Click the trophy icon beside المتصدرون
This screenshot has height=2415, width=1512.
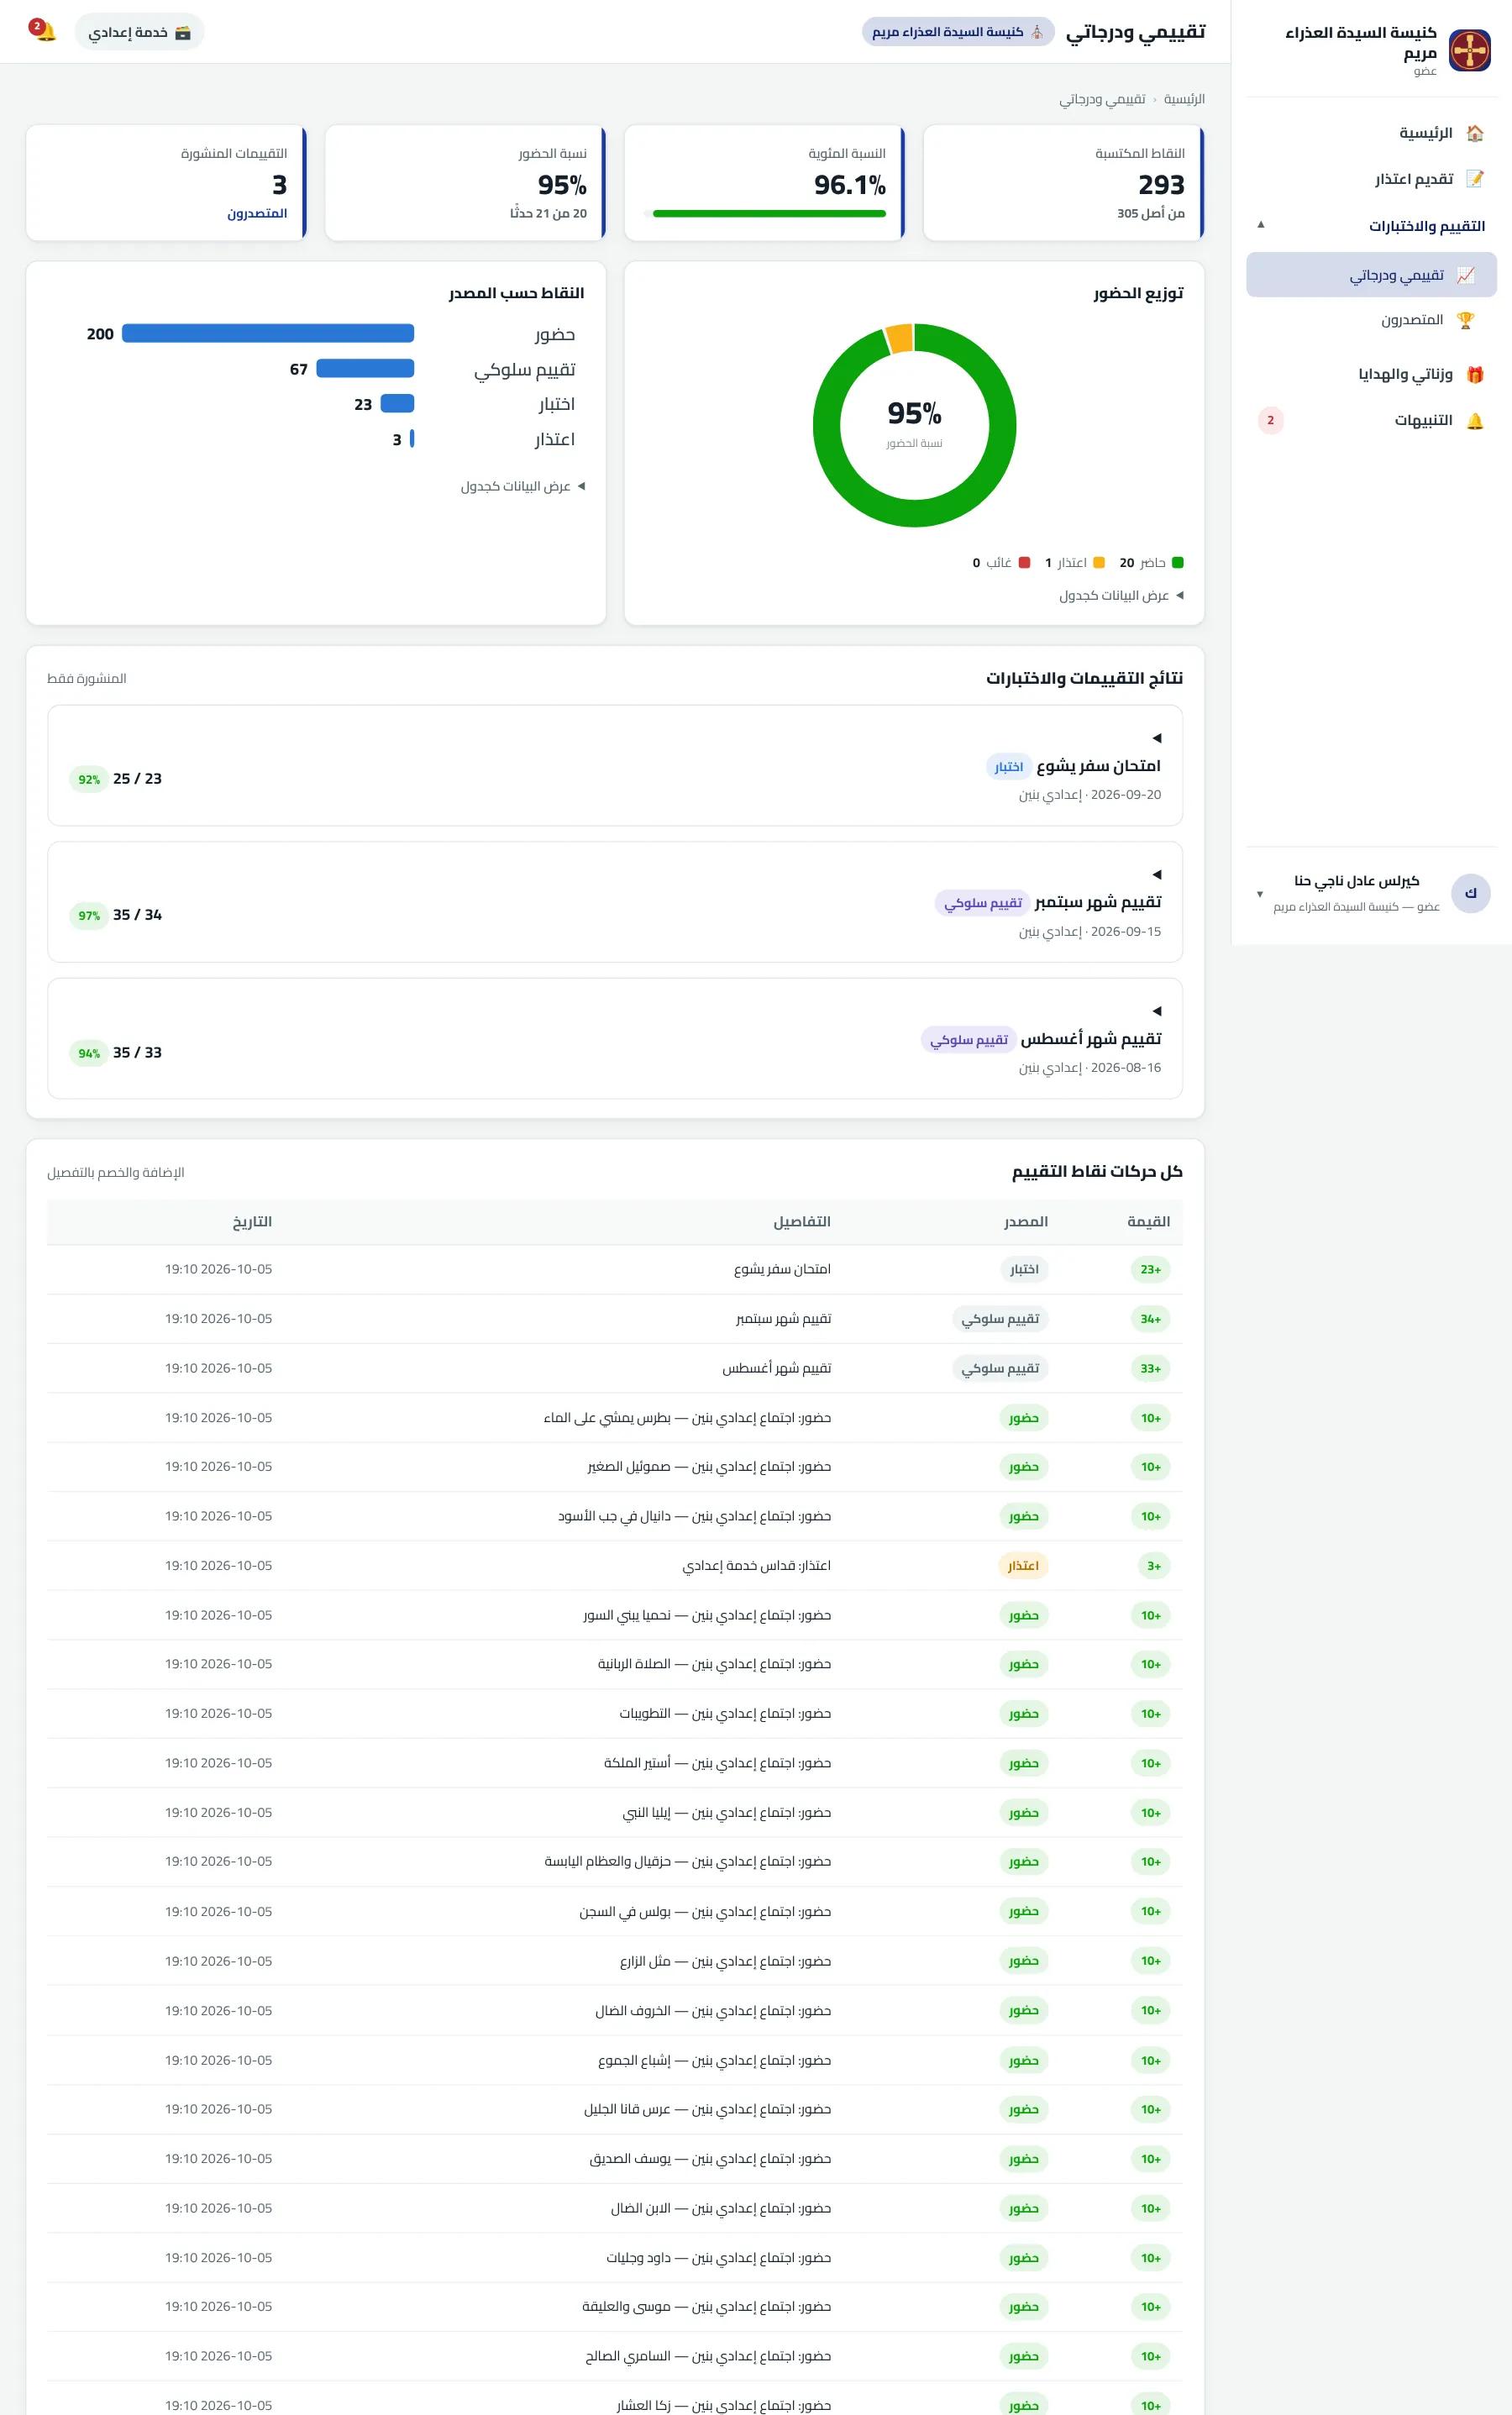tap(1465, 320)
